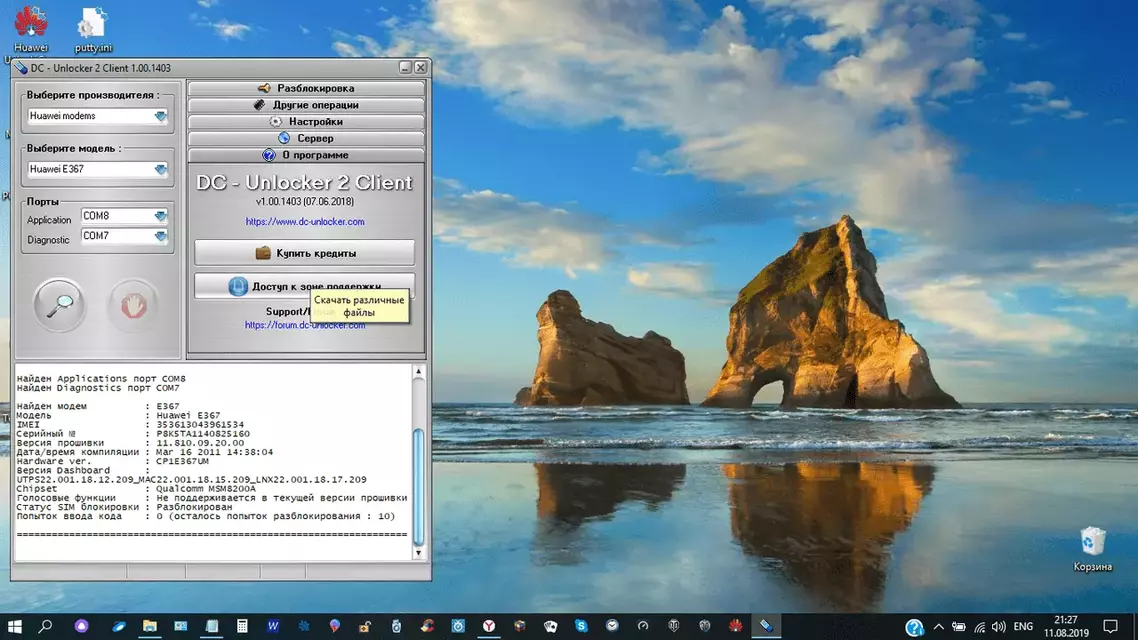The image size is (1138, 640).
Task: Follow the www.dc-unlocker.com link
Action: [x=305, y=222]
